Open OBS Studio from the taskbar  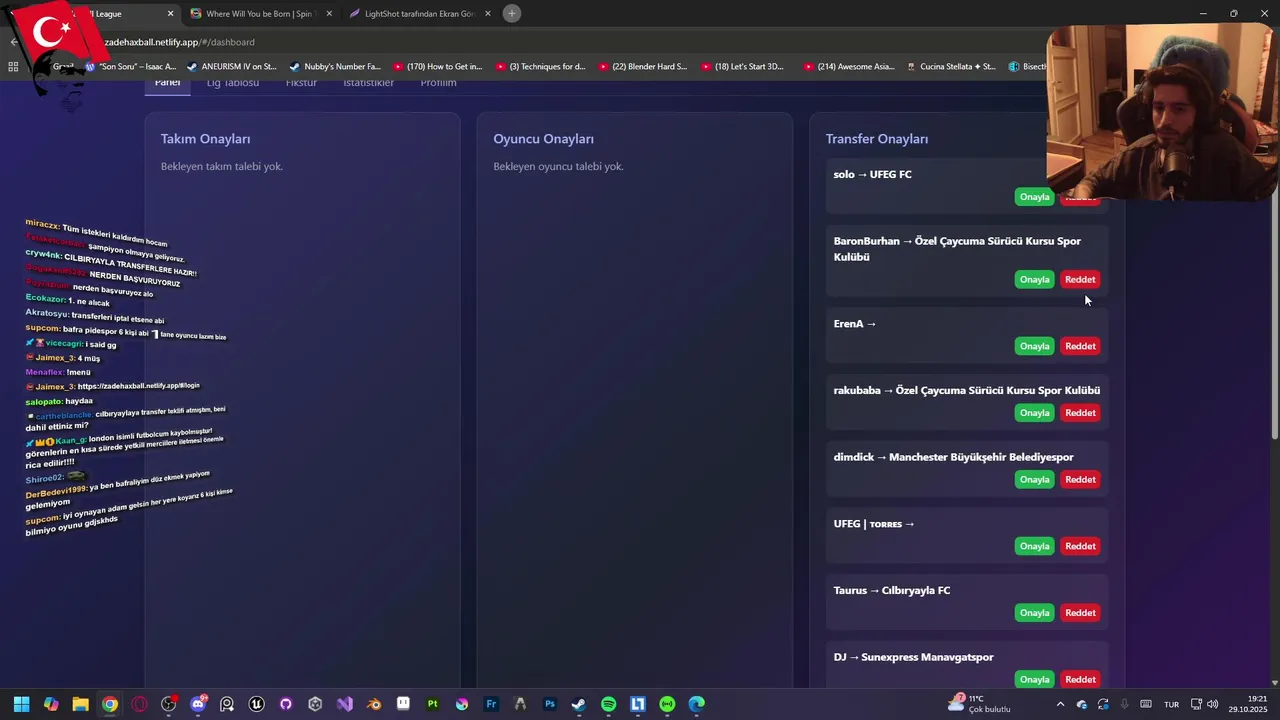click(x=168, y=704)
